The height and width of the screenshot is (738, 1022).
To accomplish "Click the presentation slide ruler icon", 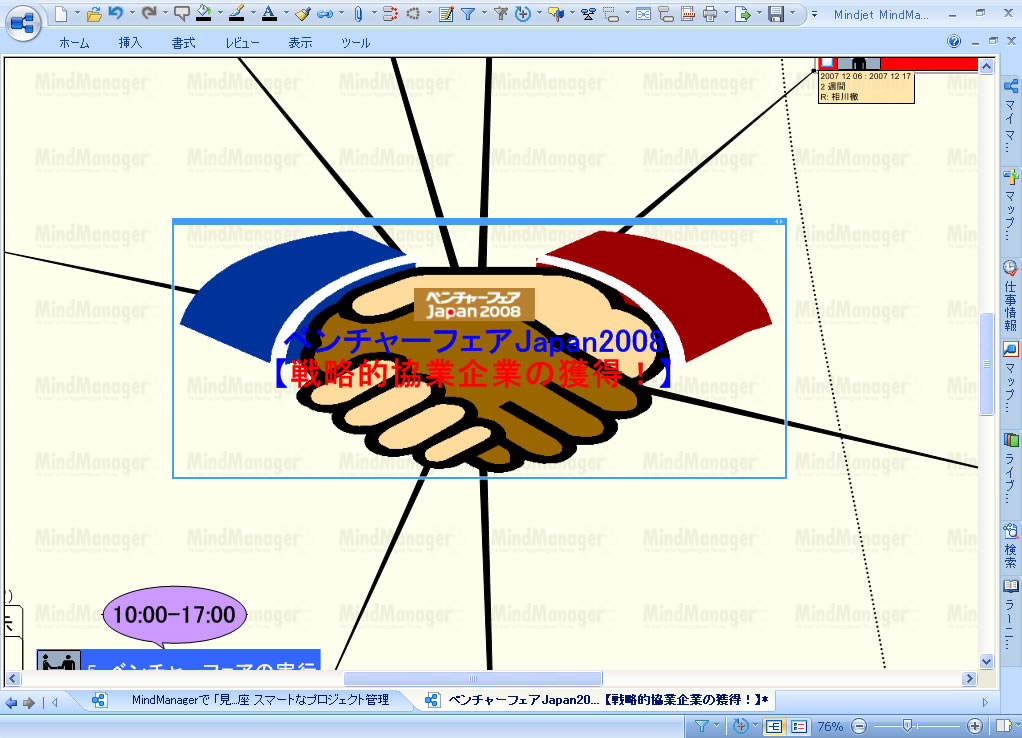I will coord(688,13).
